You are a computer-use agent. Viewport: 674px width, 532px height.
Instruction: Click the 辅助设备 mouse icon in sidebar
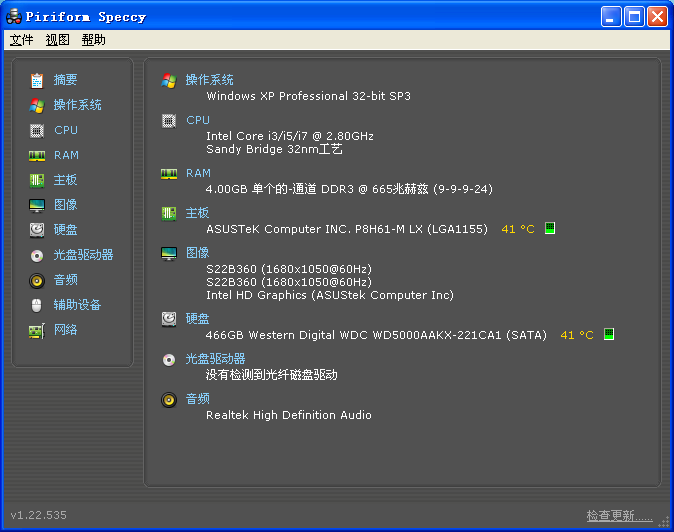[37, 305]
